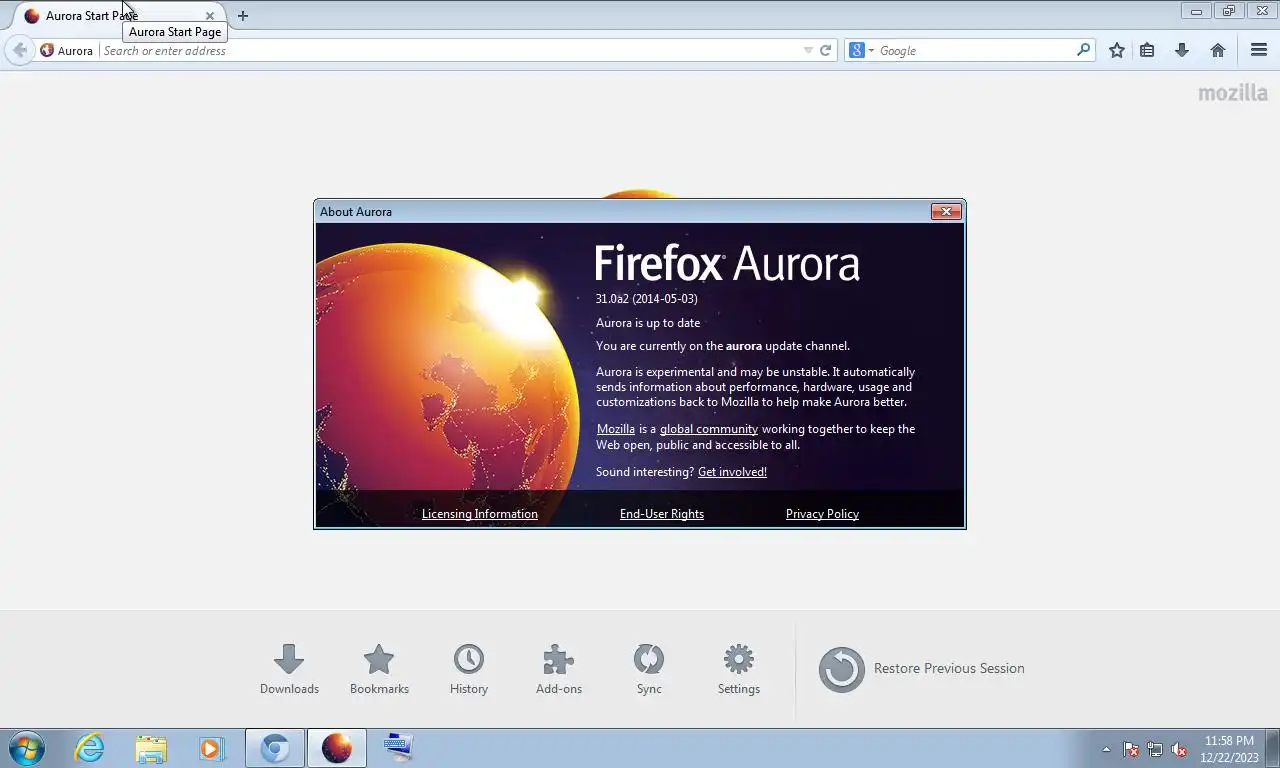This screenshot has width=1280, height=768.
Task: Bookmark this page with star icon
Action: [x=1117, y=50]
